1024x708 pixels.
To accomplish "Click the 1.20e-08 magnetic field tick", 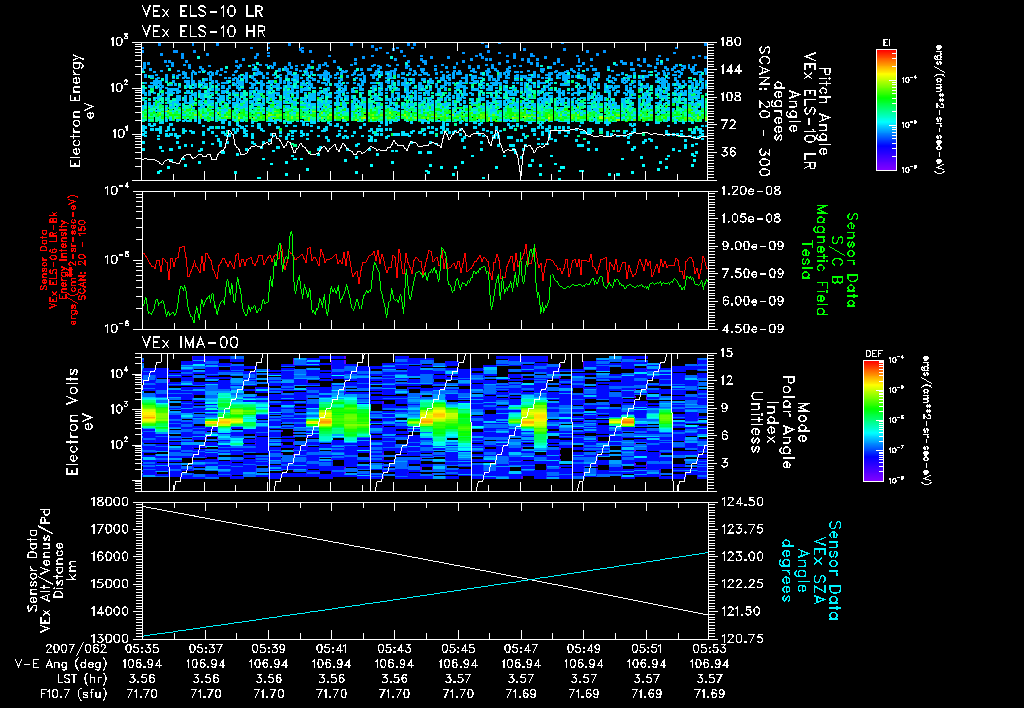I will (x=751, y=191).
